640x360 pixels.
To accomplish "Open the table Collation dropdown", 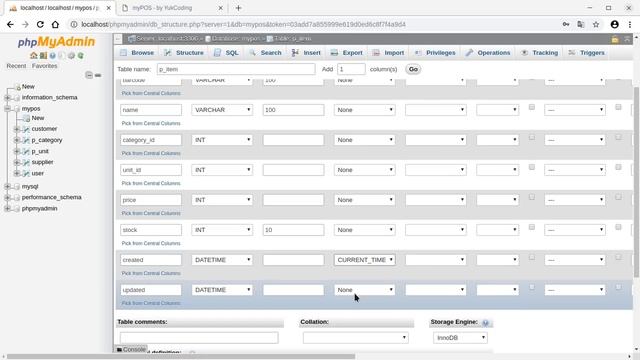I will [356, 338].
